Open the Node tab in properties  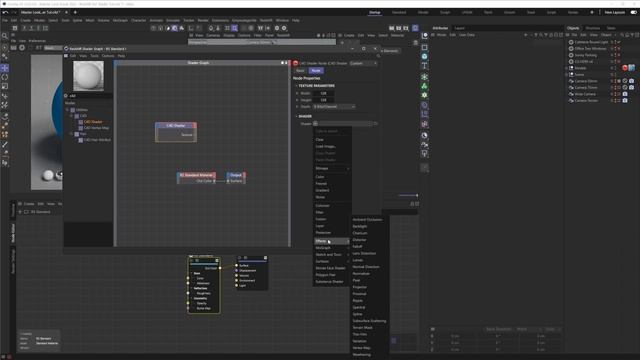point(316,71)
